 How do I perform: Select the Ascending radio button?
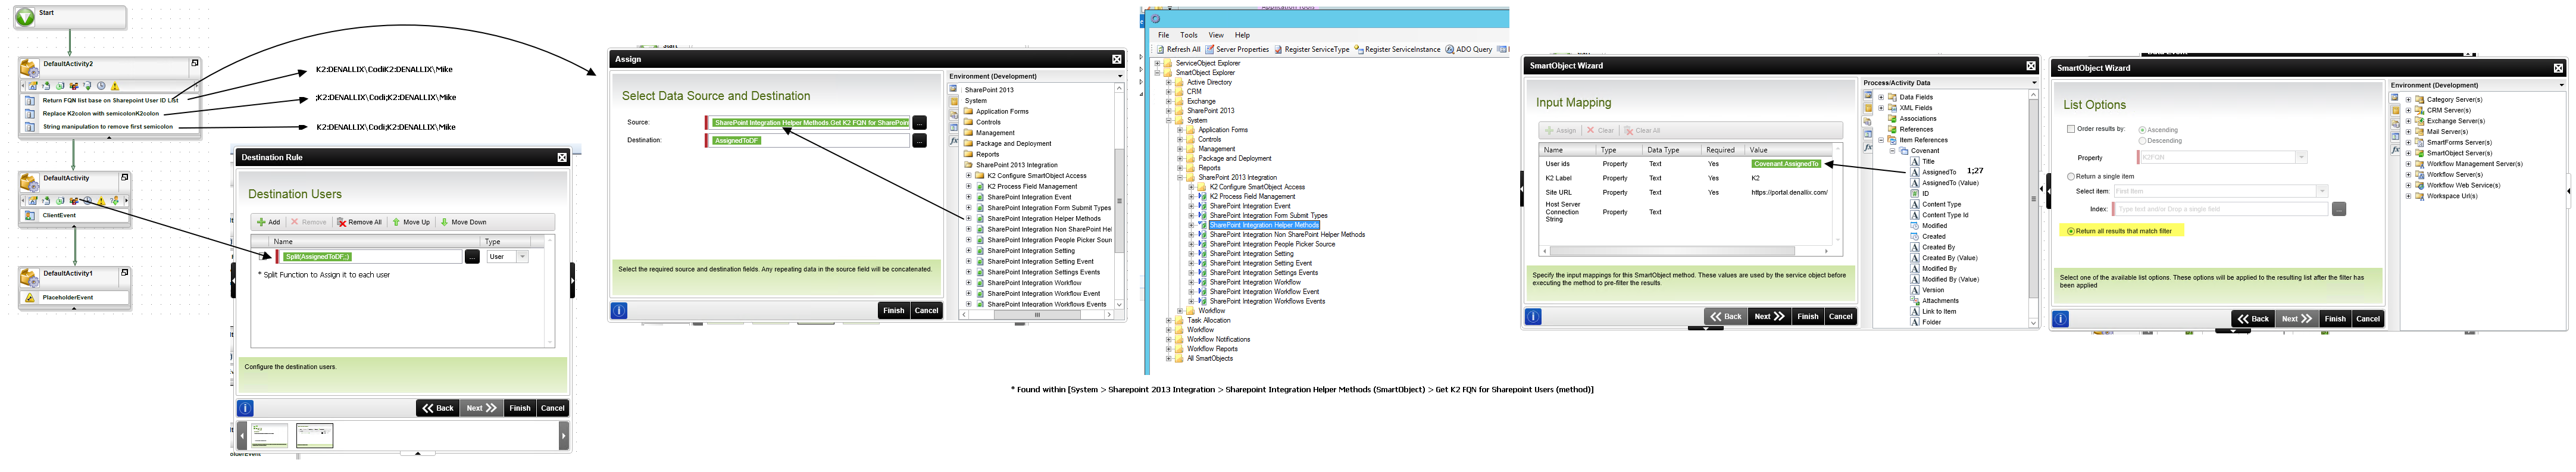[x=2142, y=130]
